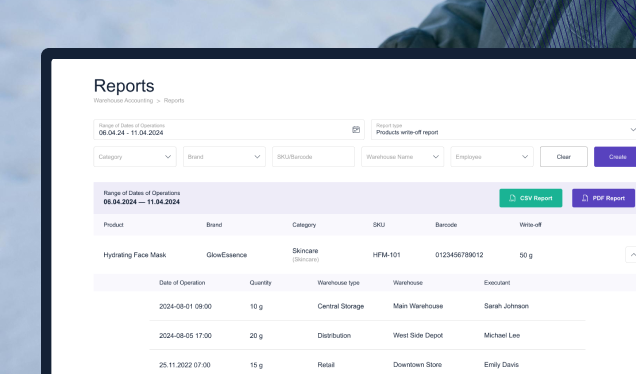Click the Reports breadcrumb link
Screen dimensions: 636x374
[x=174, y=101]
